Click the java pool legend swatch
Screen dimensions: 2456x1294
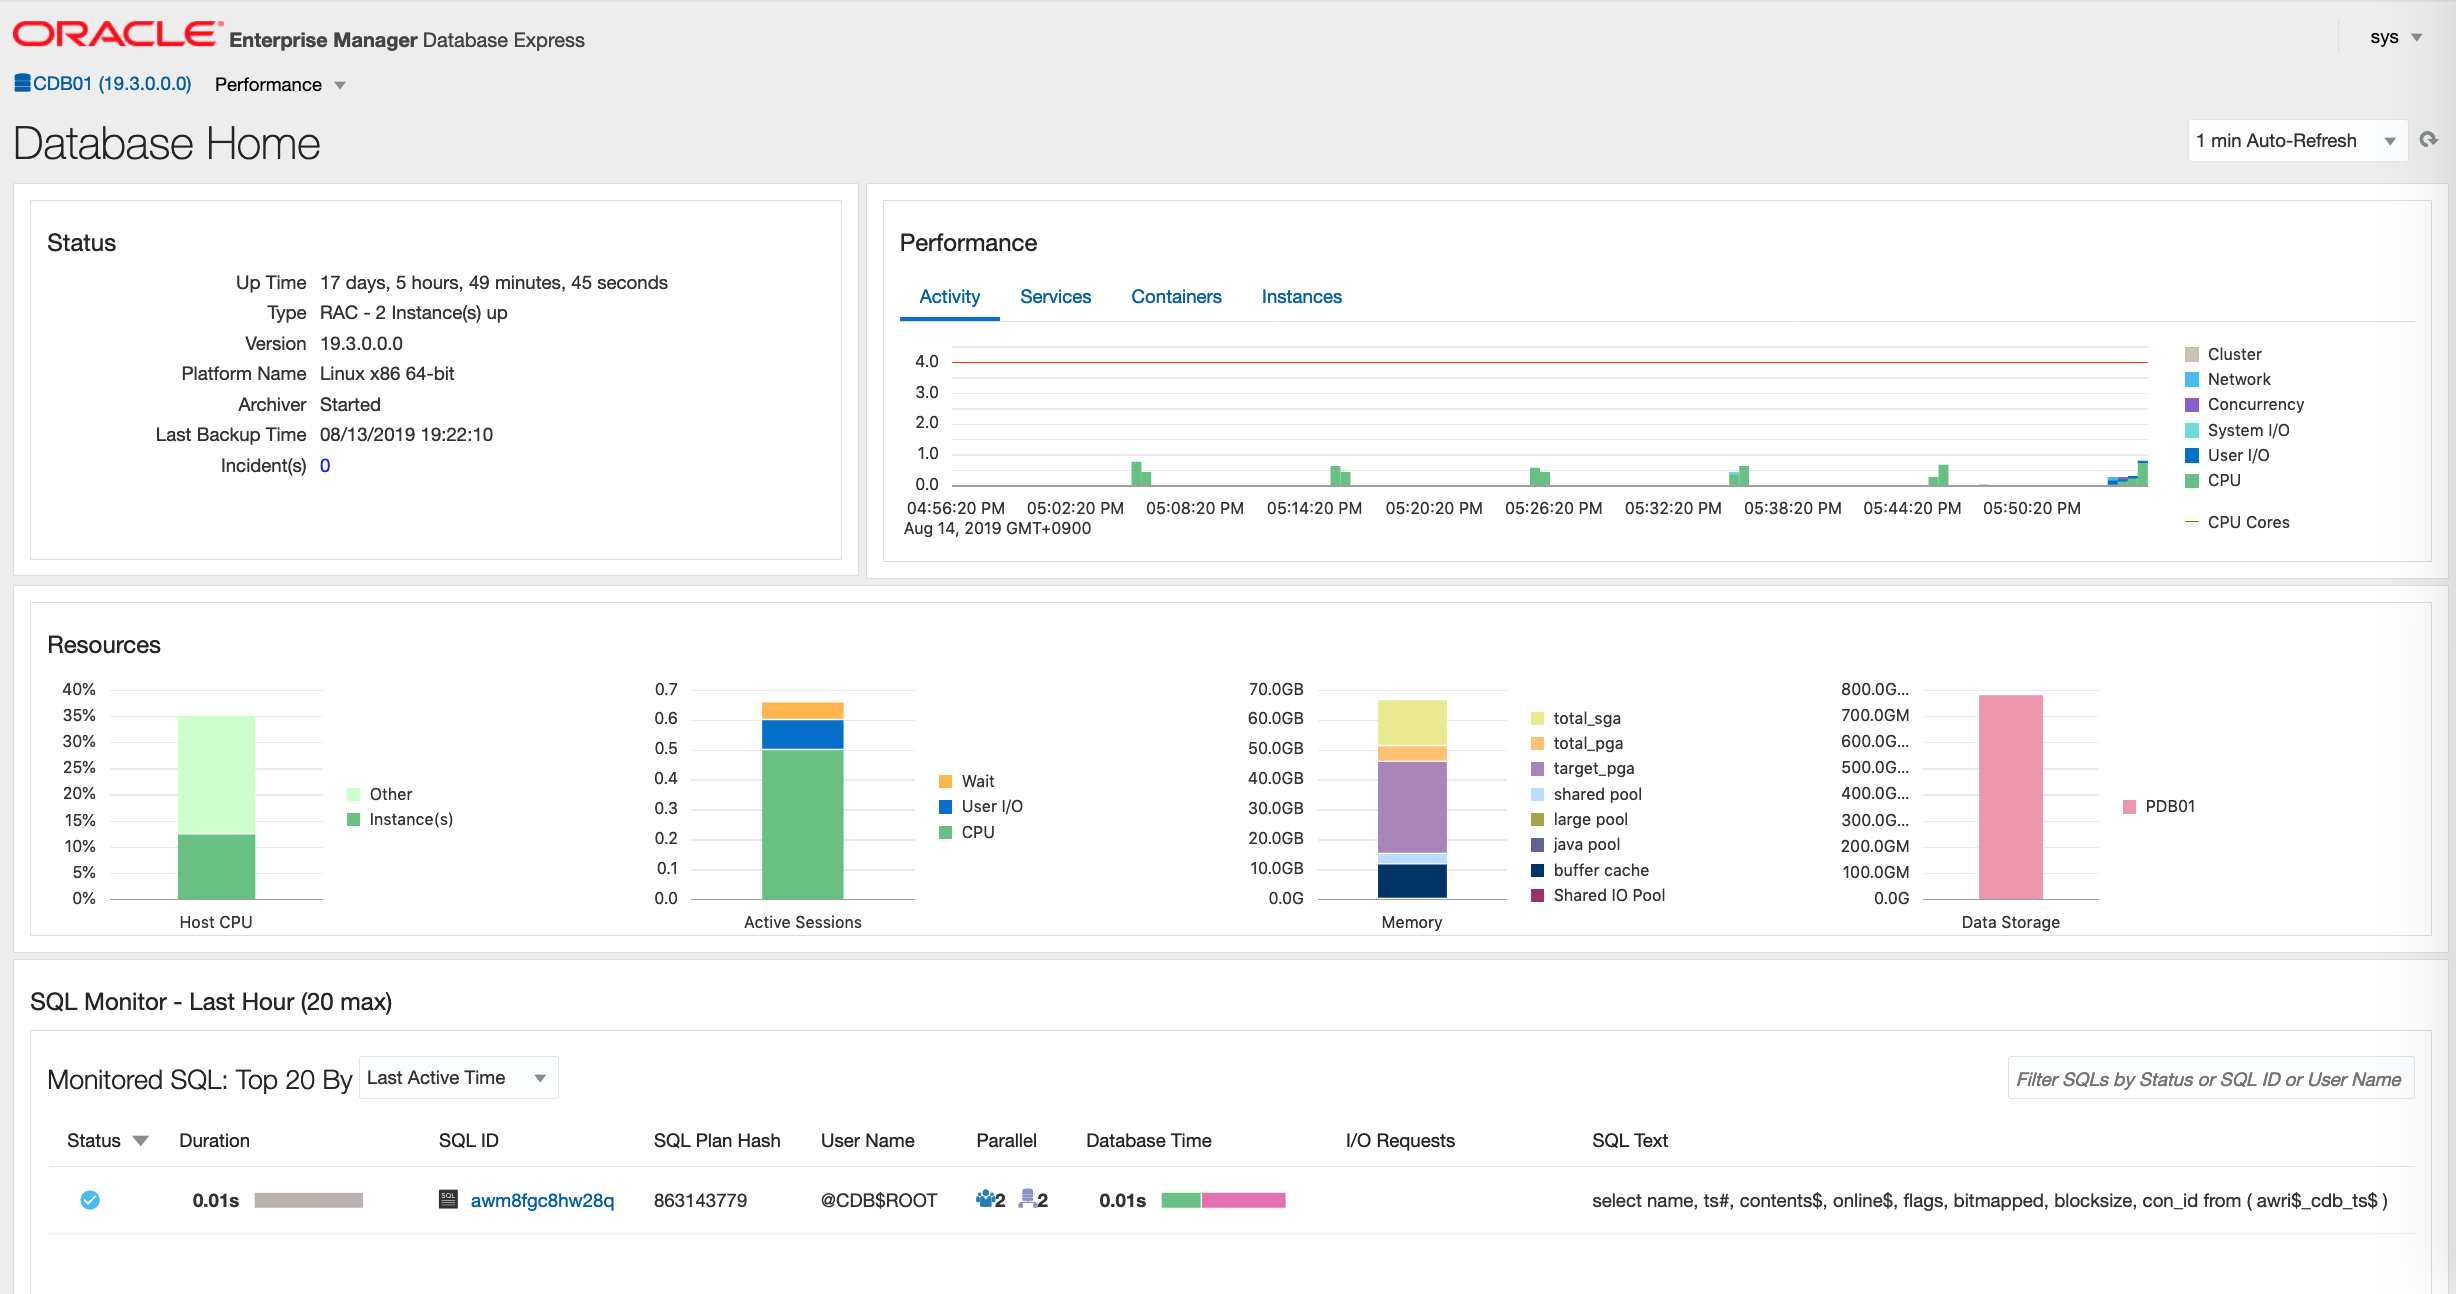[x=1537, y=845]
